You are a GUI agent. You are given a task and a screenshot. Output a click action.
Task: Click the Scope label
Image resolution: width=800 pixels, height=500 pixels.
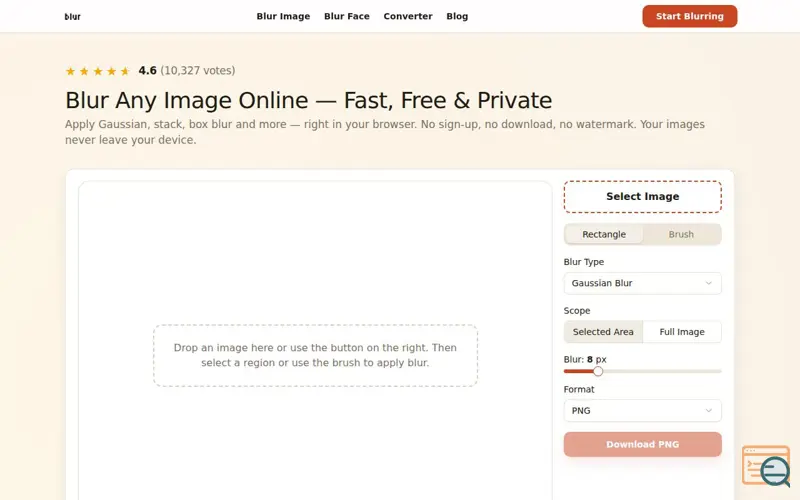point(577,311)
